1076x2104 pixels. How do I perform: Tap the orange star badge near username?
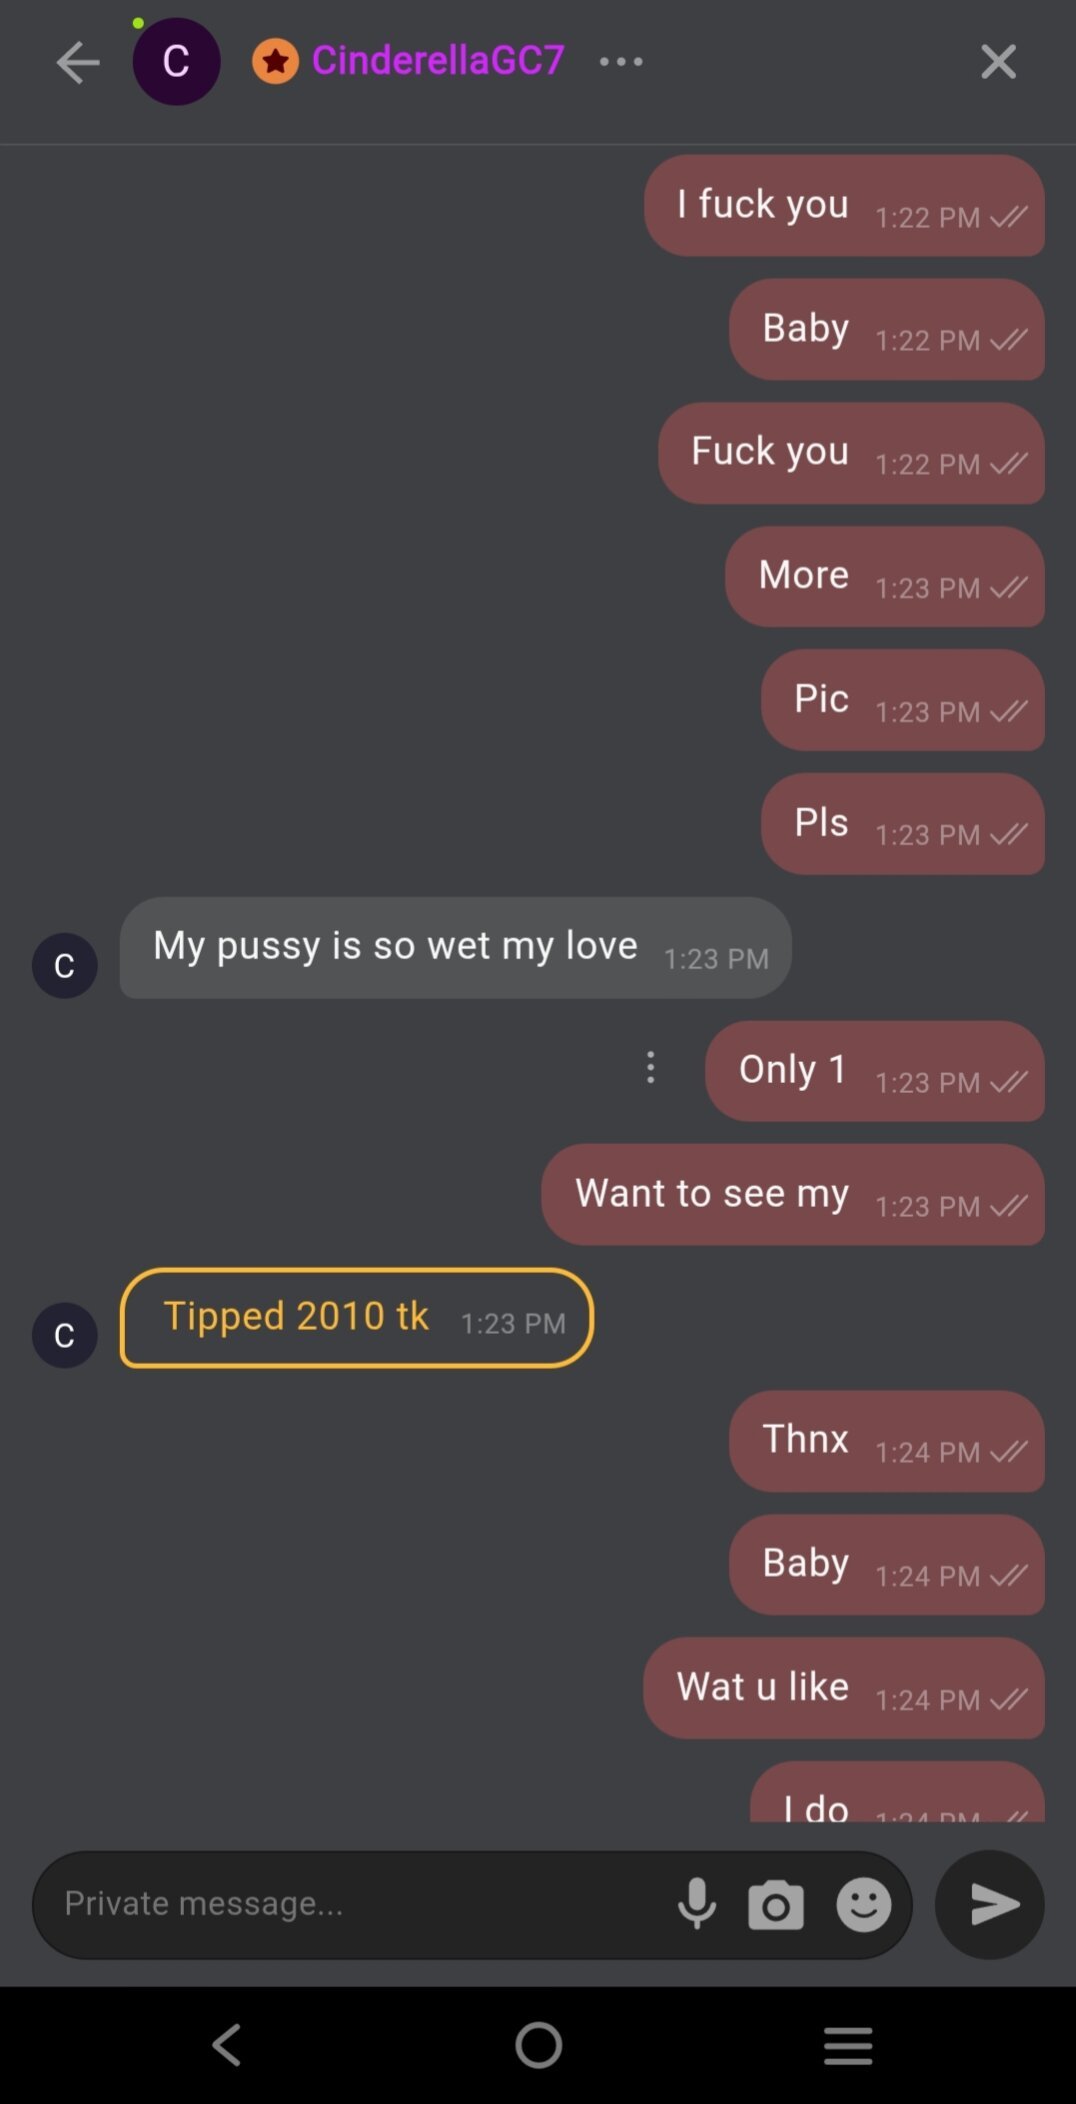(275, 62)
